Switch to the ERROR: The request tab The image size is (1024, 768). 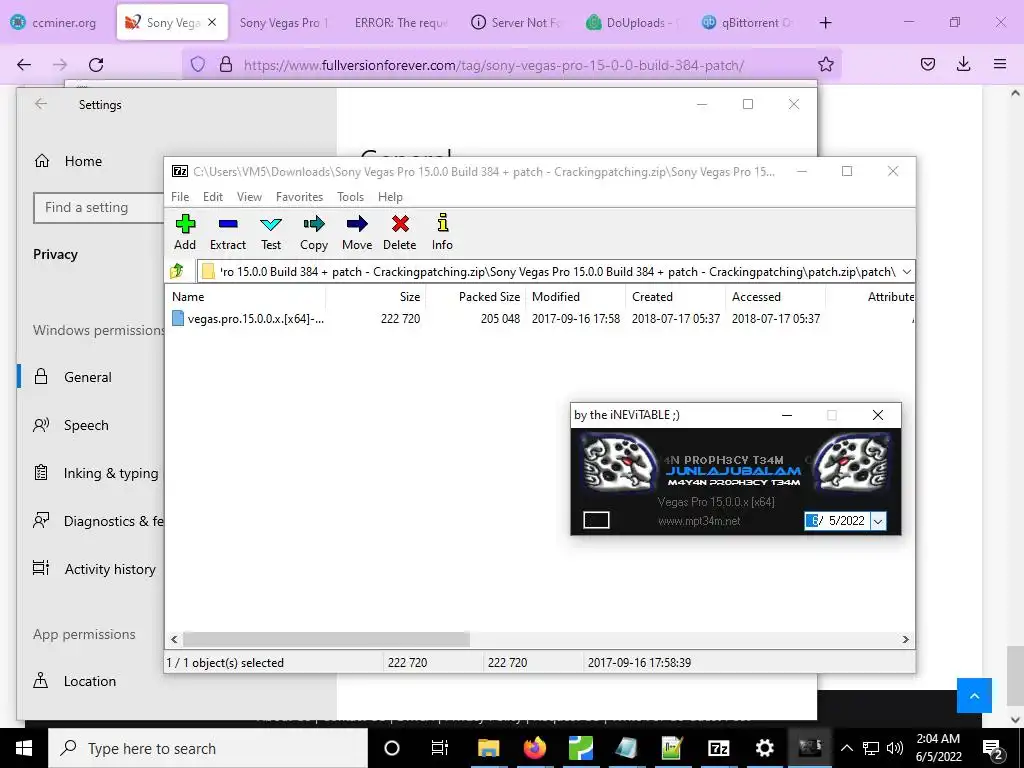(x=400, y=23)
